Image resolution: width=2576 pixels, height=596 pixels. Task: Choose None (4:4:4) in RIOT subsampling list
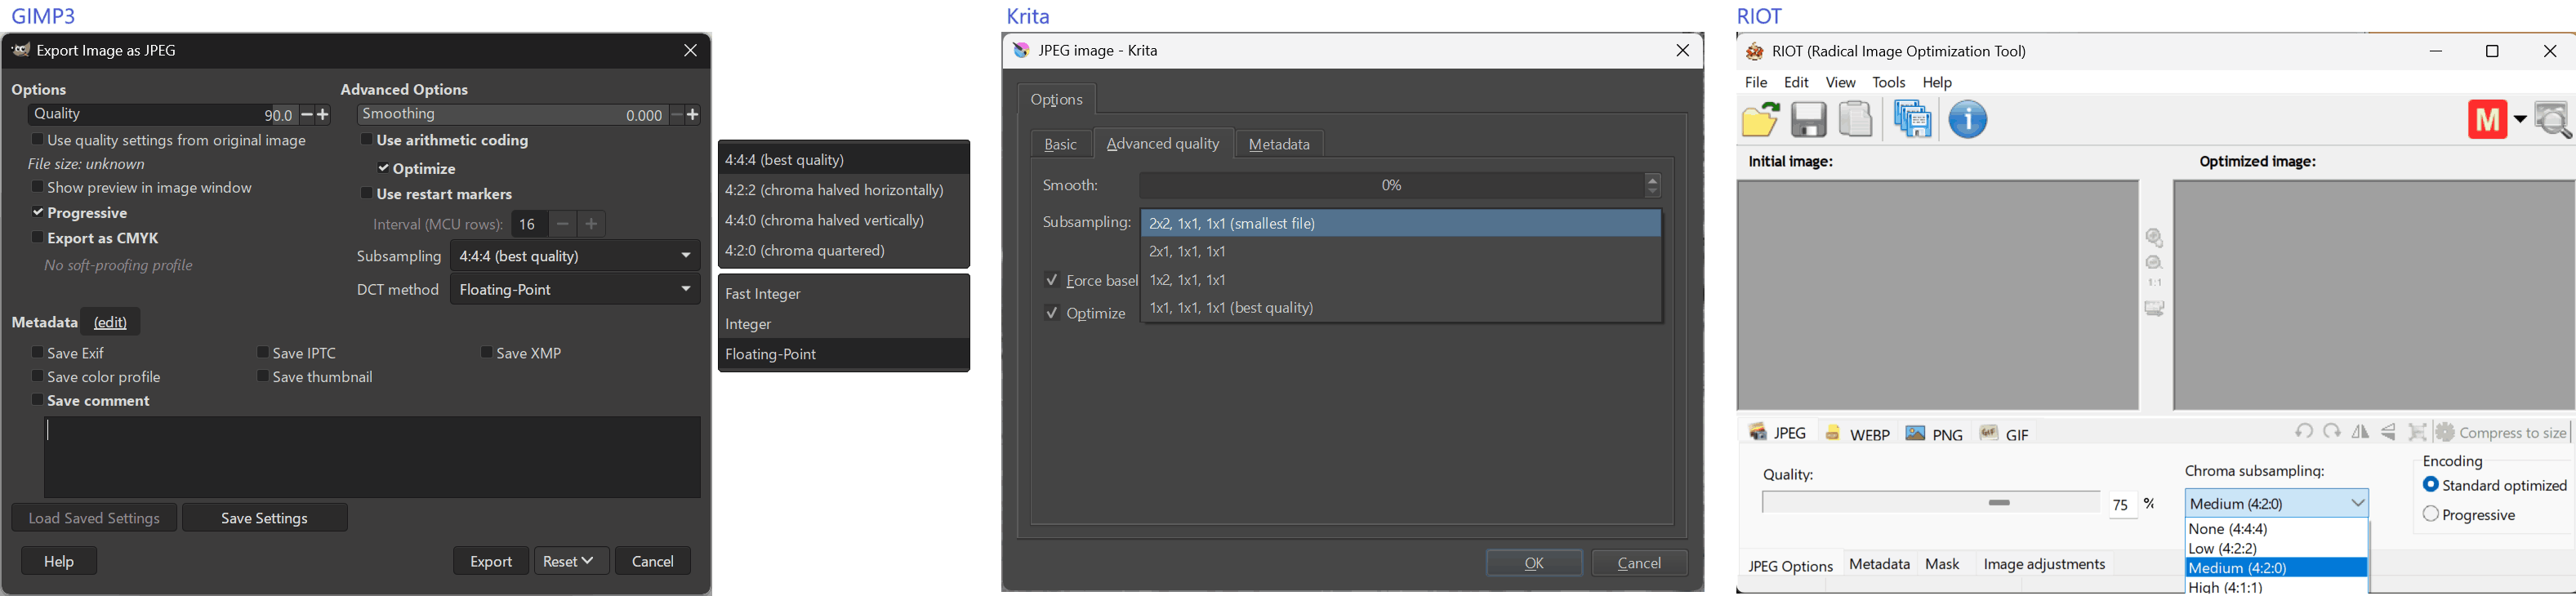coord(2276,529)
